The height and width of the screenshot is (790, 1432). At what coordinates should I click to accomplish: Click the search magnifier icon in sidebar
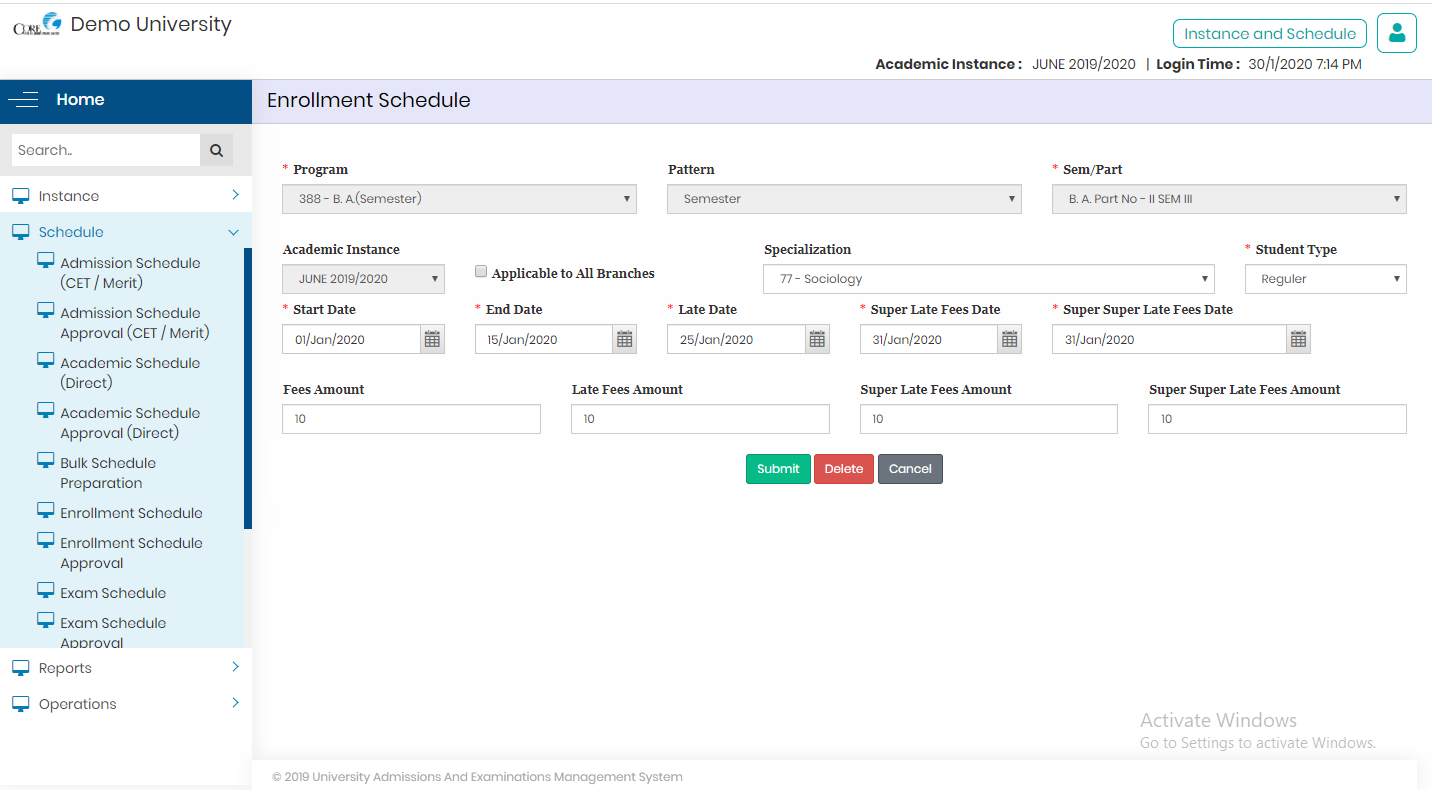[216, 150]
